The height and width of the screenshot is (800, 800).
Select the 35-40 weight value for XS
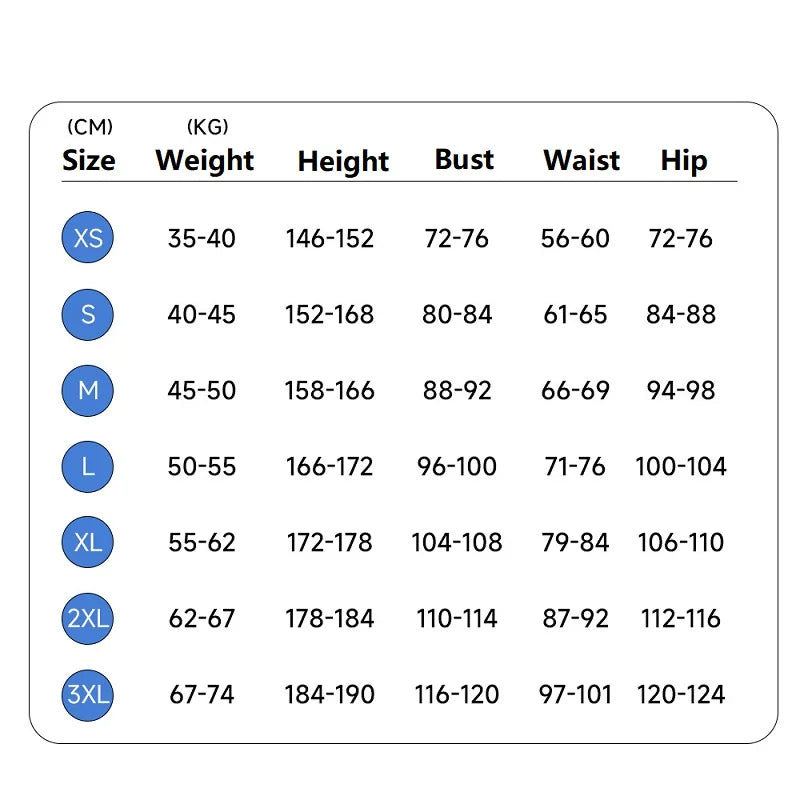202,238
